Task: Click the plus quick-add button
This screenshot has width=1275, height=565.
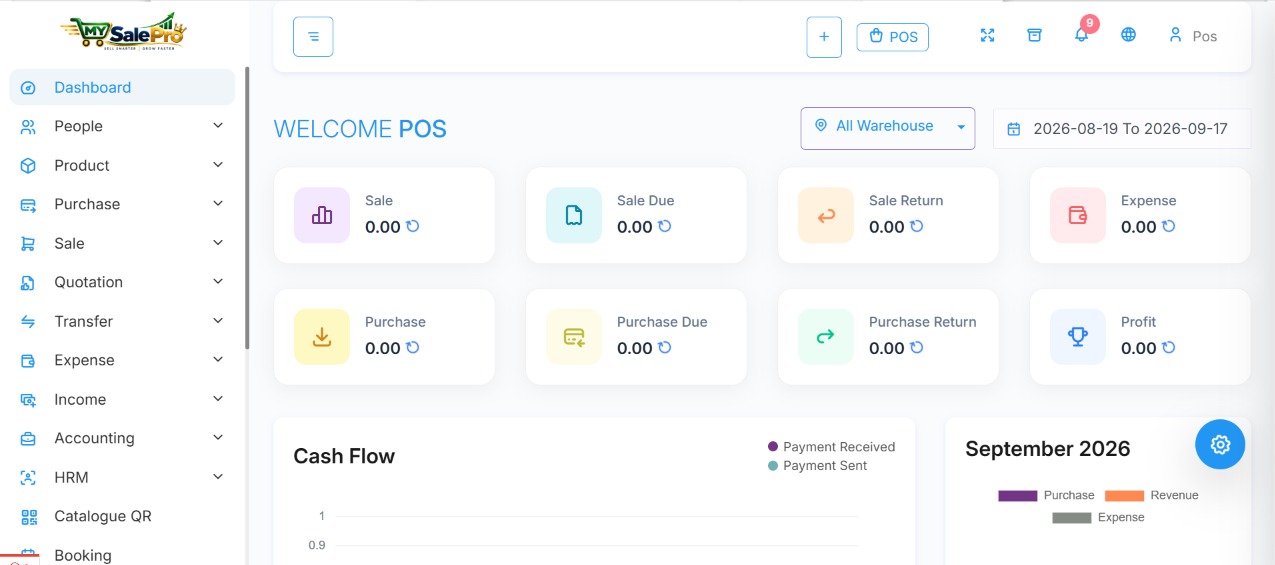Action: 824,37
